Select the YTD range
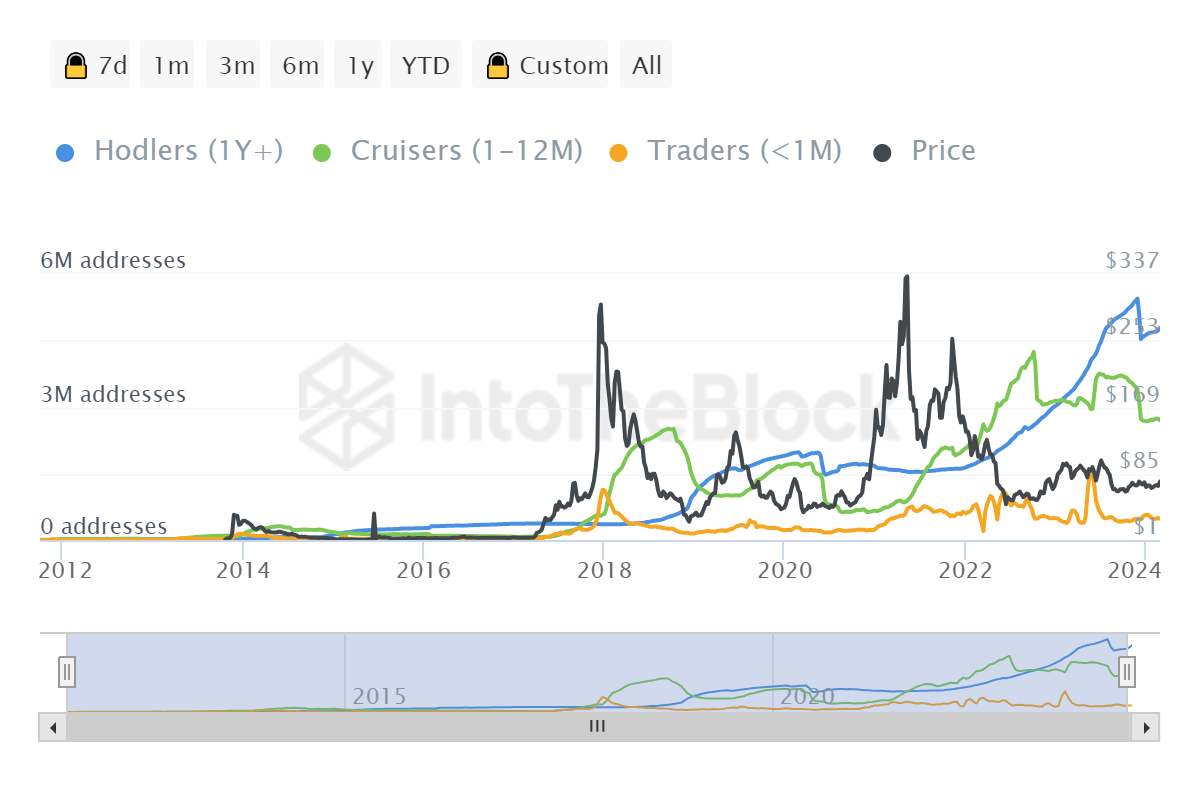This screenshot has height=800, width=1200. 426,66
